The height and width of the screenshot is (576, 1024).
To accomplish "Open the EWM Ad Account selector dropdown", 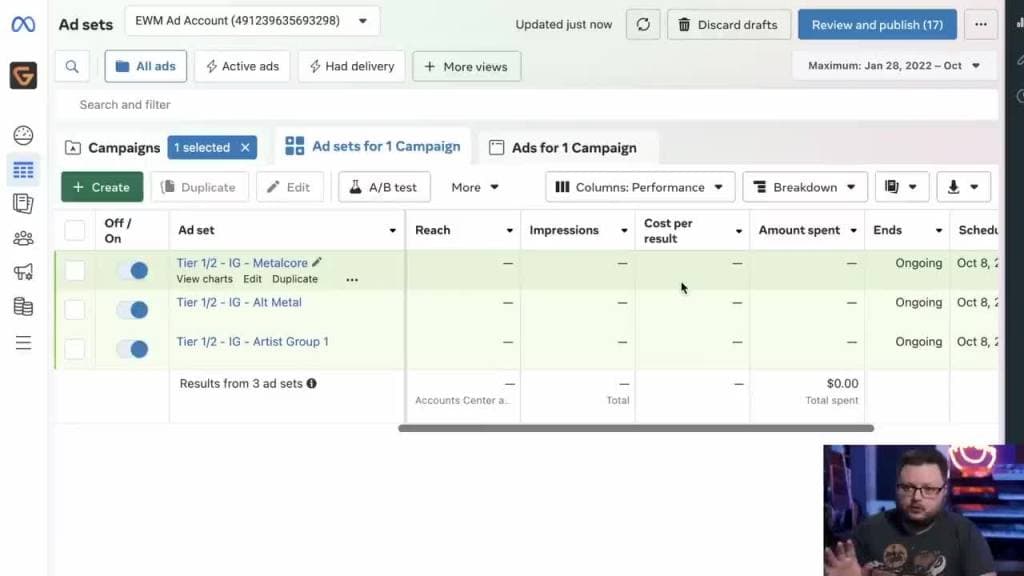I will click(x=251, y=21).
